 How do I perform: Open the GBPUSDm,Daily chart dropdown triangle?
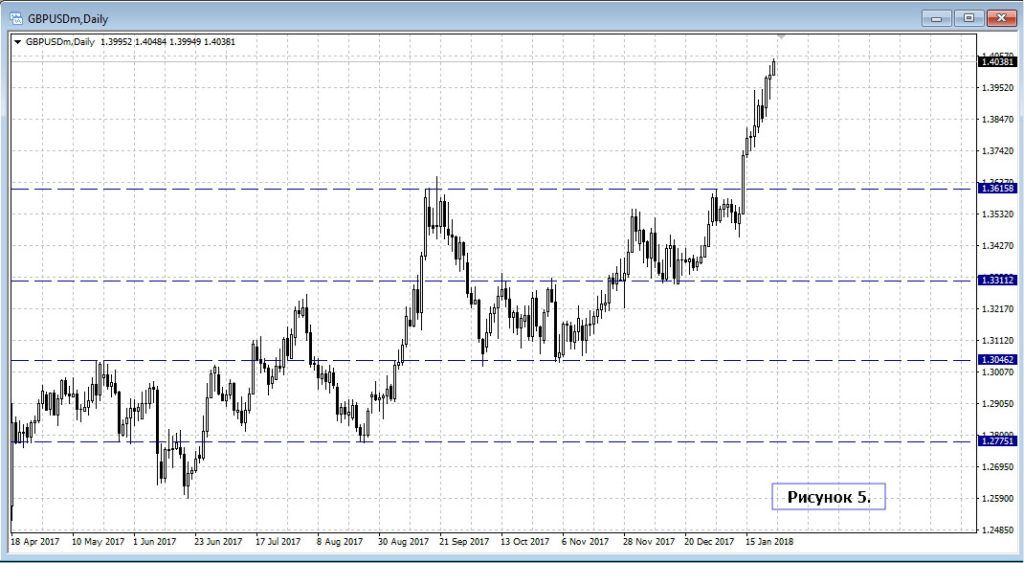coord(17,42)
